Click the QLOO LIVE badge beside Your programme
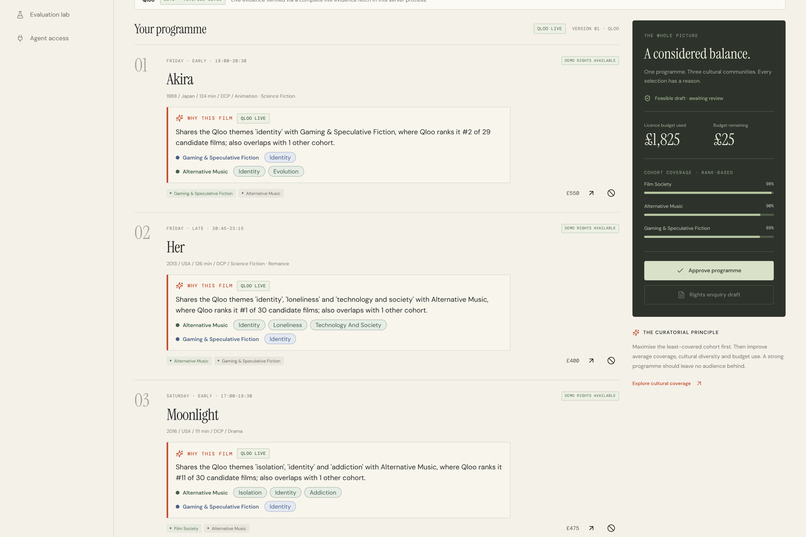 pyautogui.click(x=549, y=29)
